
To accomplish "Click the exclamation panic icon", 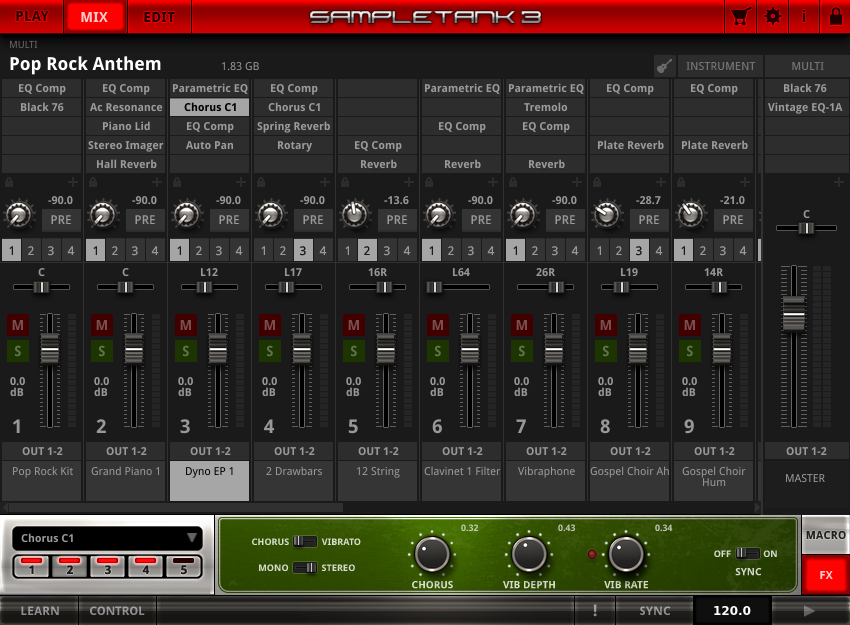I will [595, 611].
